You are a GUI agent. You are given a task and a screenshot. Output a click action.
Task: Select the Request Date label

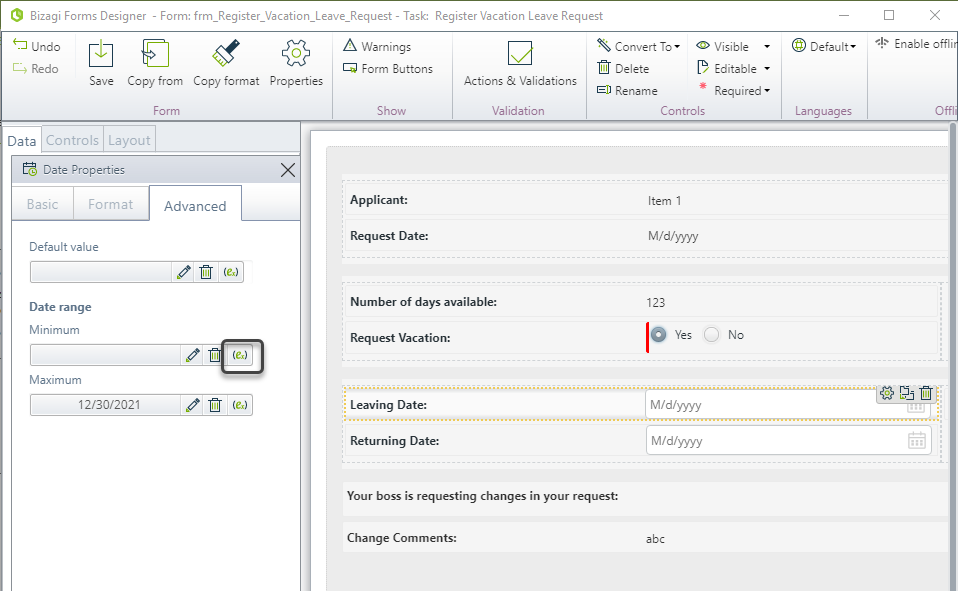(x=389, y=236)
